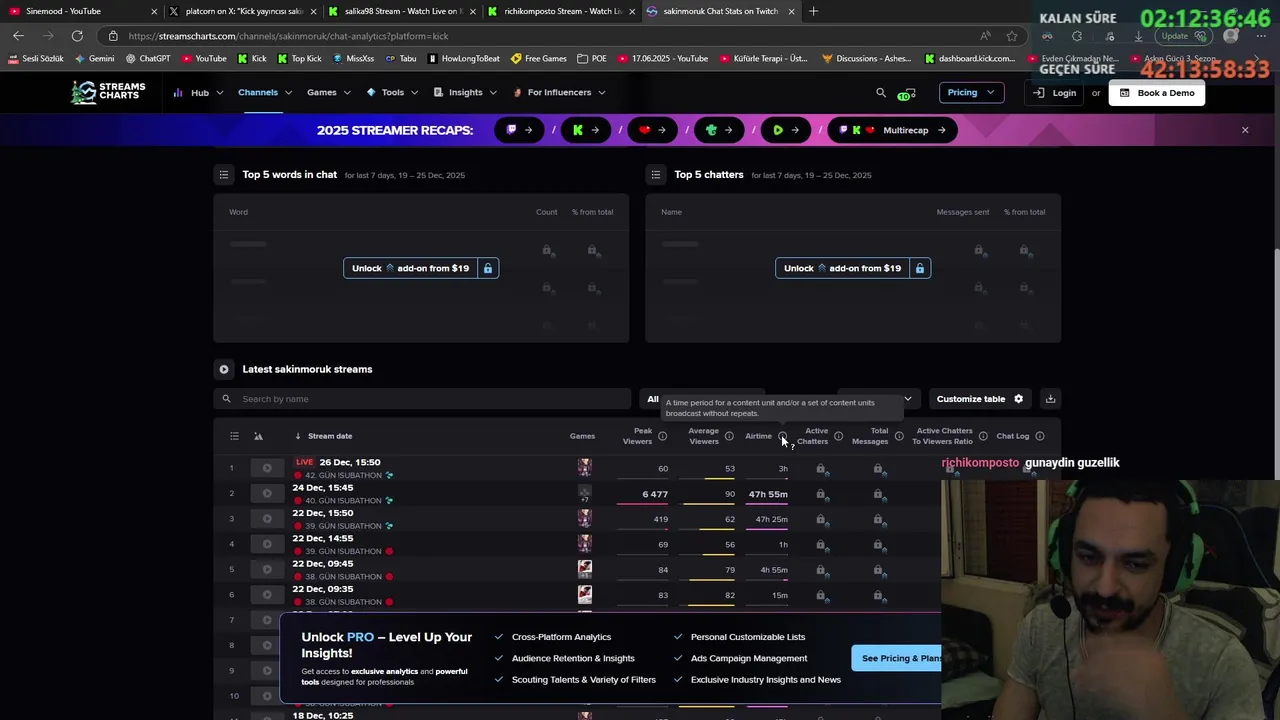Screen dimensions: 1280x720
Task: Open Gemini bookmark in bookmarks bar
Action: coord(94,58)
